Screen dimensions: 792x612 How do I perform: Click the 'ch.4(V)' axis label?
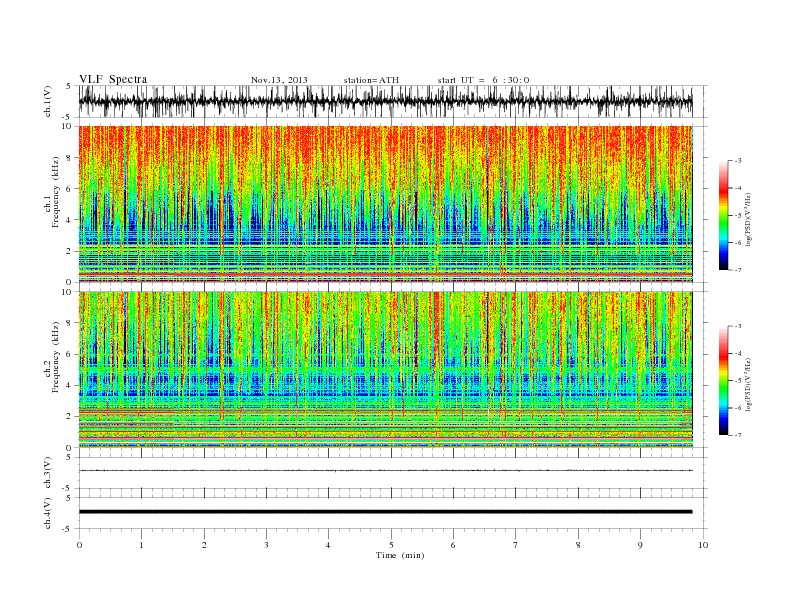pos(48,513)
